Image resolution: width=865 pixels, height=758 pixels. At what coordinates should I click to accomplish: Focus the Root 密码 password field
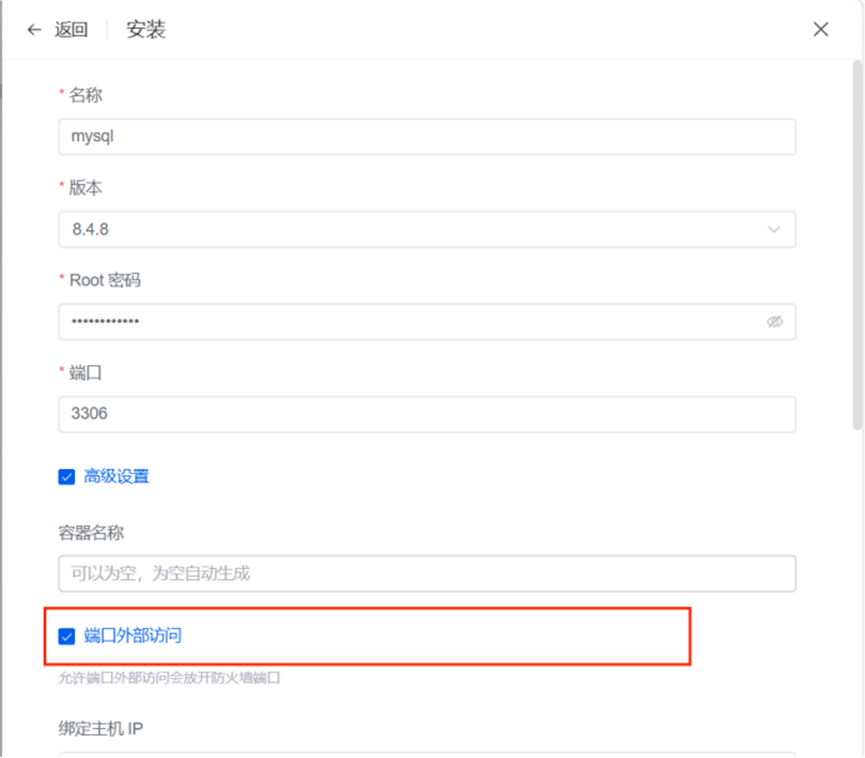tap(427, 322)
